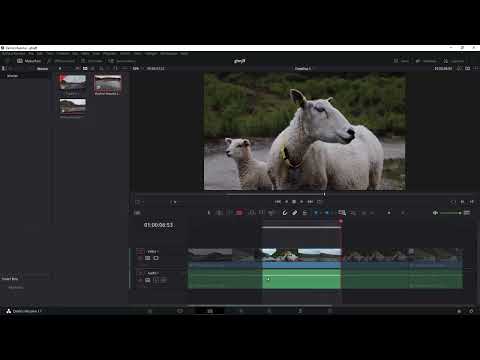Jump to first frame in viewer
The width and height of the screenshot is (480, 360).
(x=278, y=202)
